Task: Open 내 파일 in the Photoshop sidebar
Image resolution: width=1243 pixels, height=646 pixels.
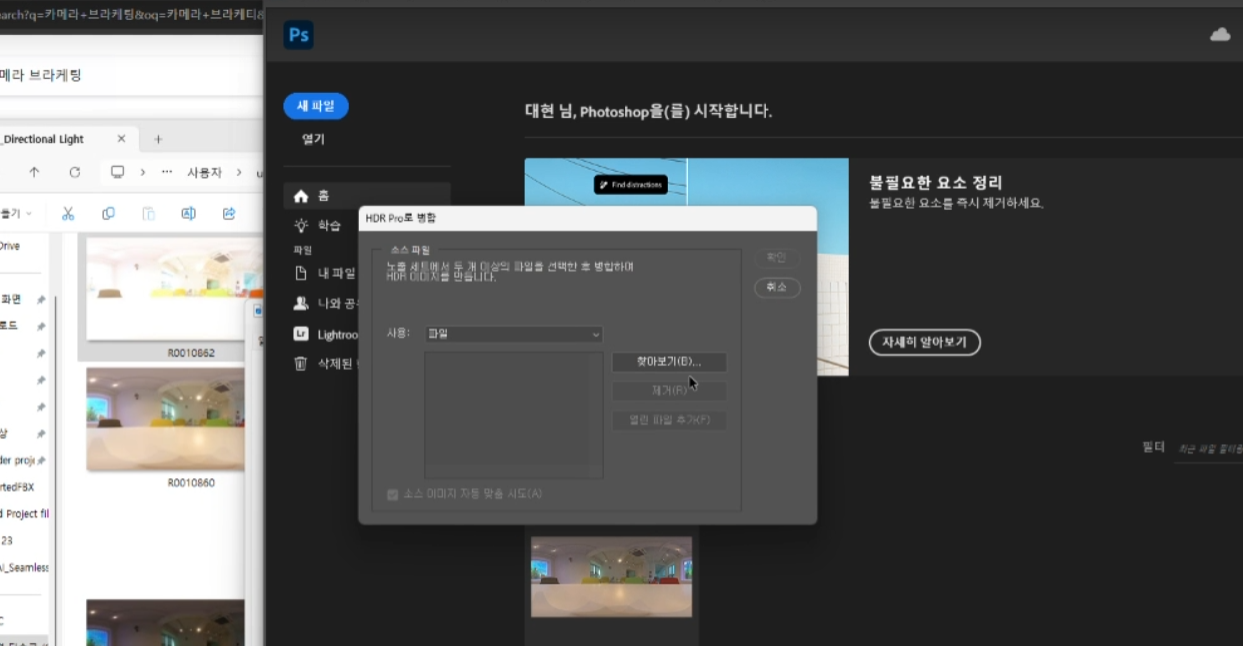Action: (x=325, y=273)
